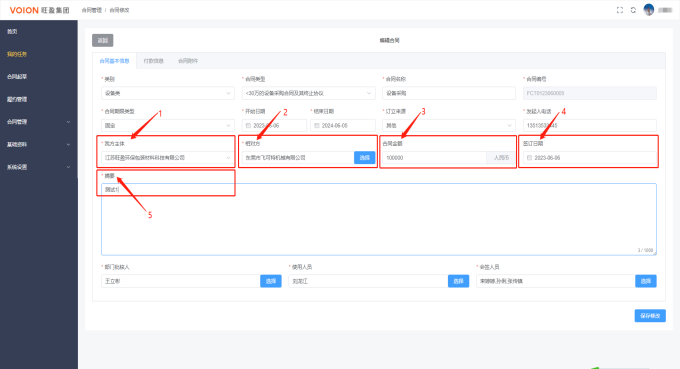Click 选择 button next to 相对方

(365, 158)
